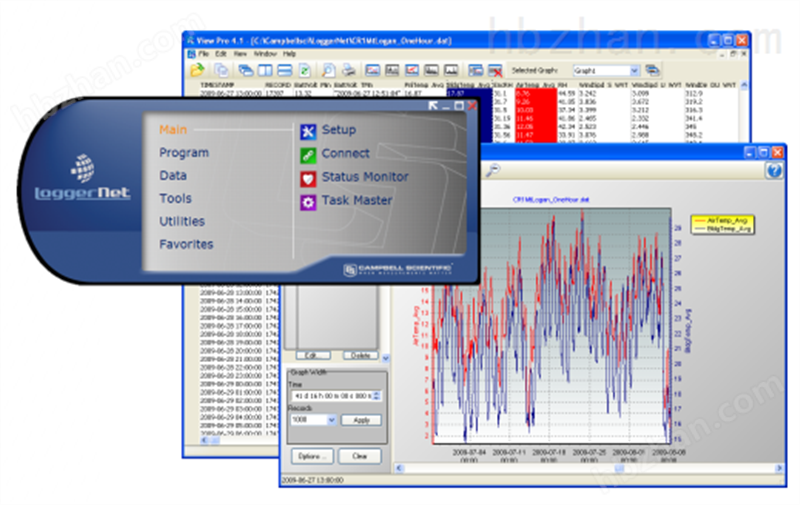
Task: Switch to the Utilities category
Action: click(x=182, y=221)
